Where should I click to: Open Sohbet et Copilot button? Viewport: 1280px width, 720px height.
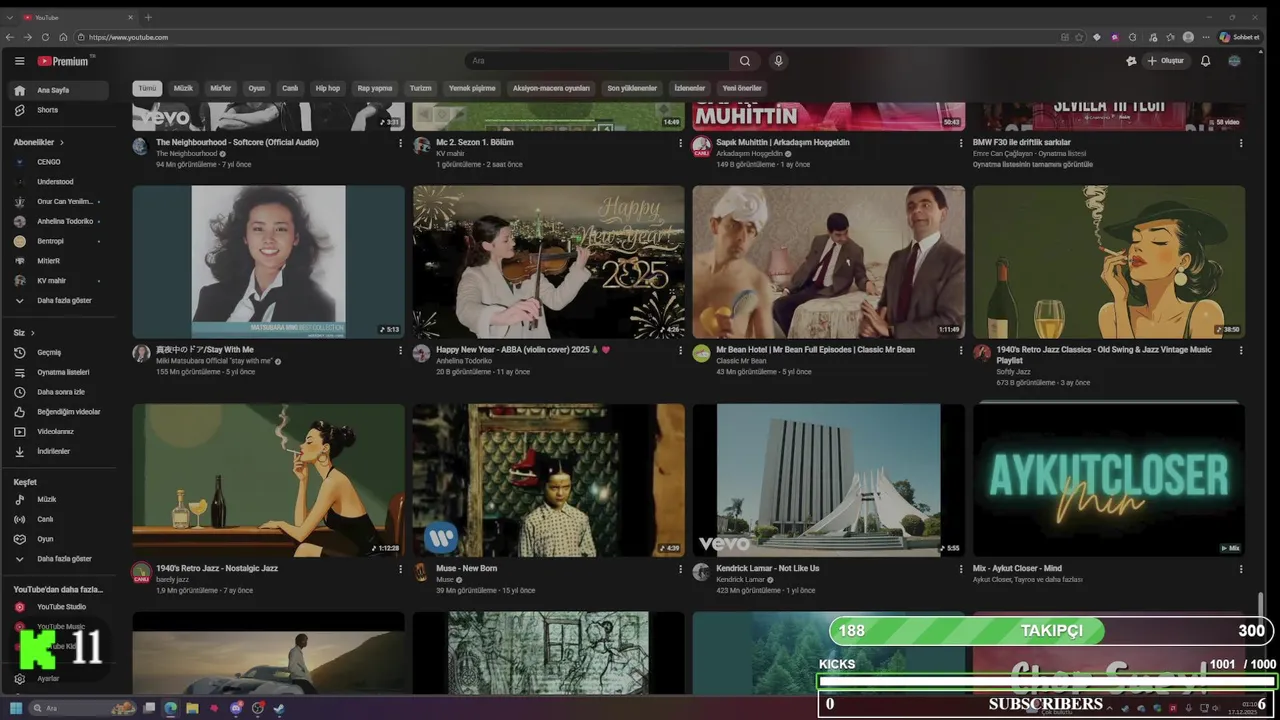click(1240, 37)
